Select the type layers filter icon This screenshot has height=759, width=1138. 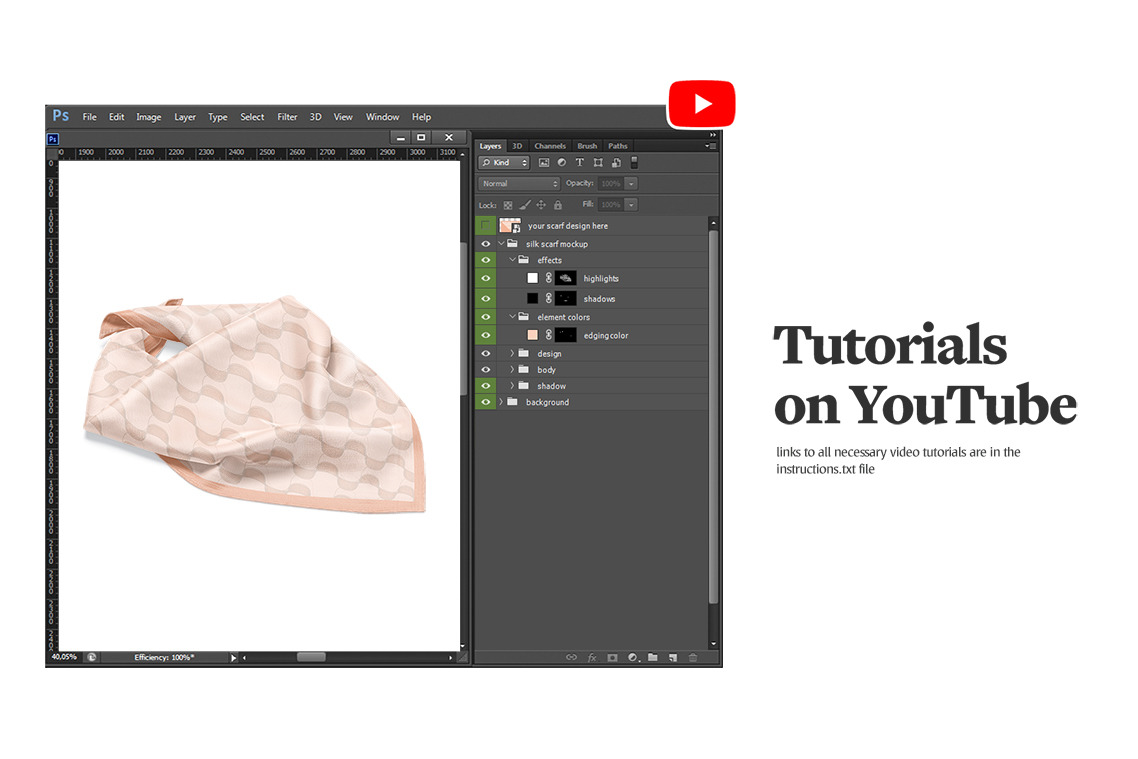click(580, 162)
